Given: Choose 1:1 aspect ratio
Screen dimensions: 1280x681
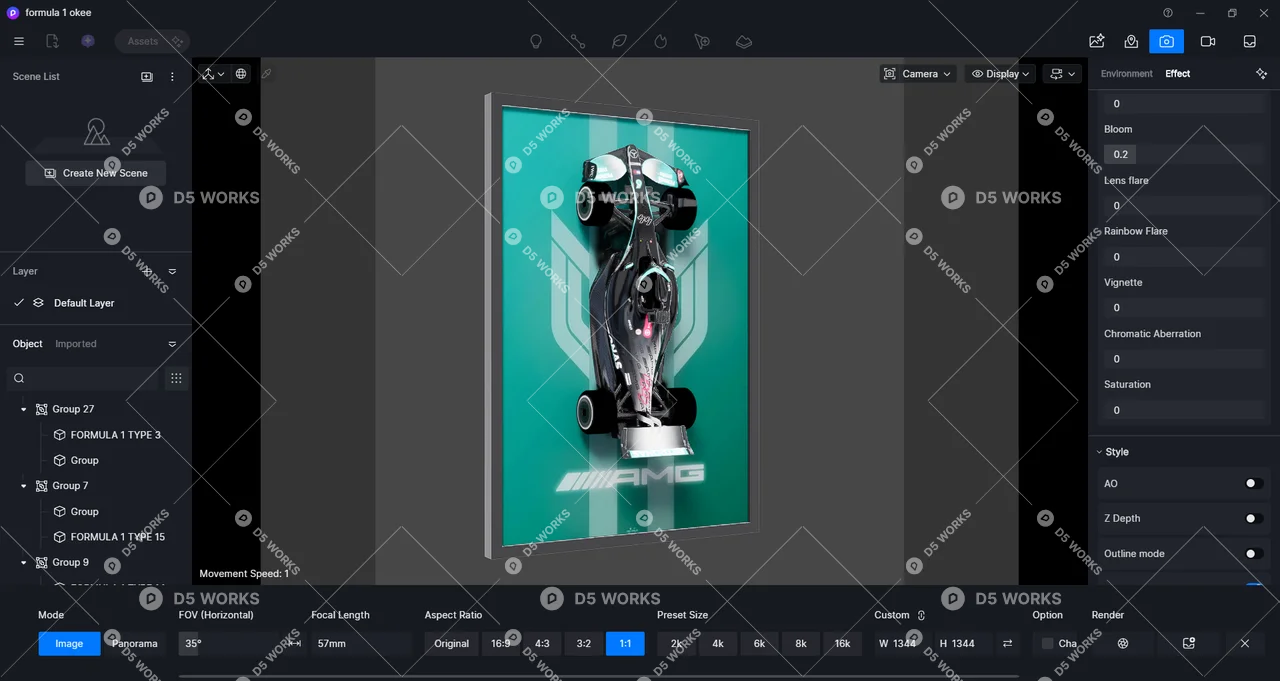Looking at the screenshot, I should coord(625,644).
